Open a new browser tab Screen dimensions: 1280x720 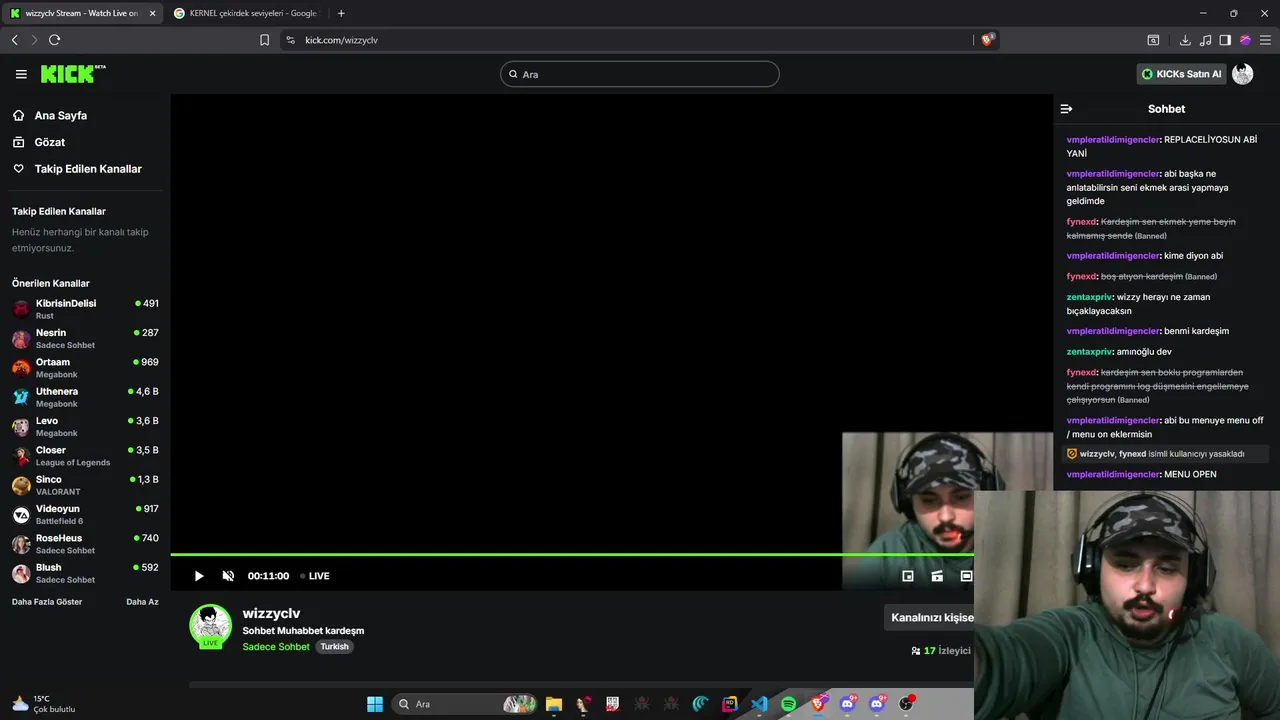click(x=341, y=13)
